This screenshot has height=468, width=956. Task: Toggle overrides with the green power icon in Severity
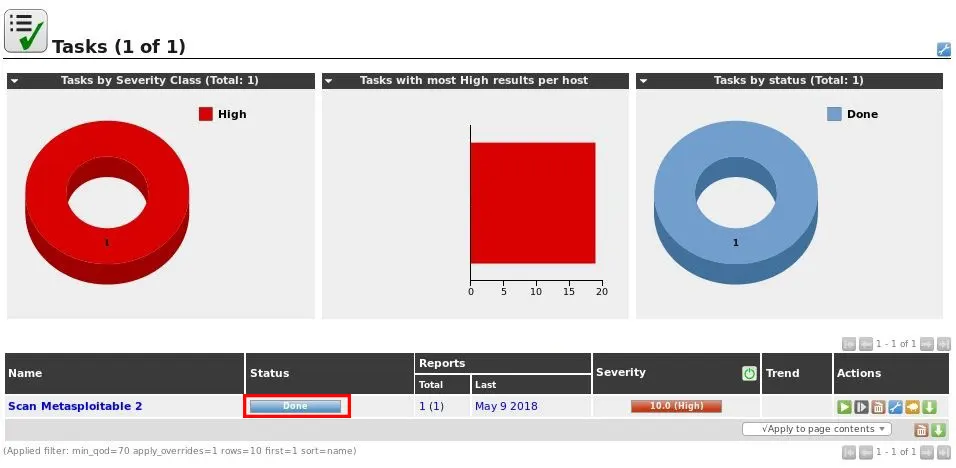749,373
